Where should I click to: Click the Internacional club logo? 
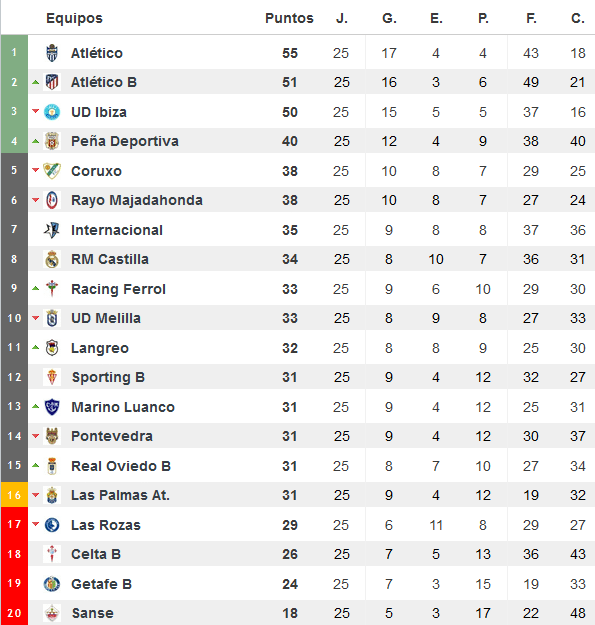[x=52, y=230]
